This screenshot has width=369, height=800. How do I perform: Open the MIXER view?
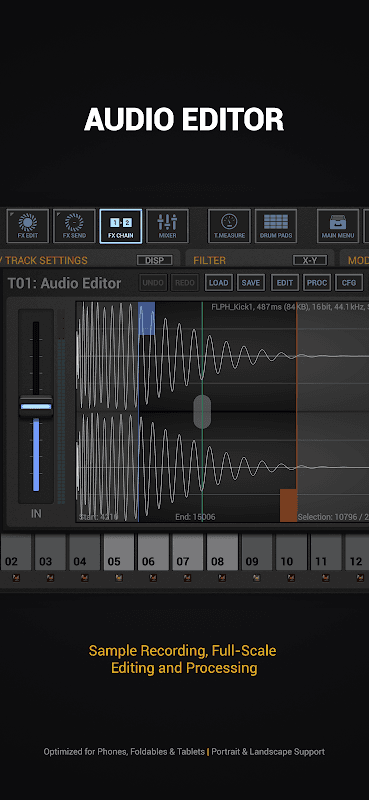pos(167,226)
